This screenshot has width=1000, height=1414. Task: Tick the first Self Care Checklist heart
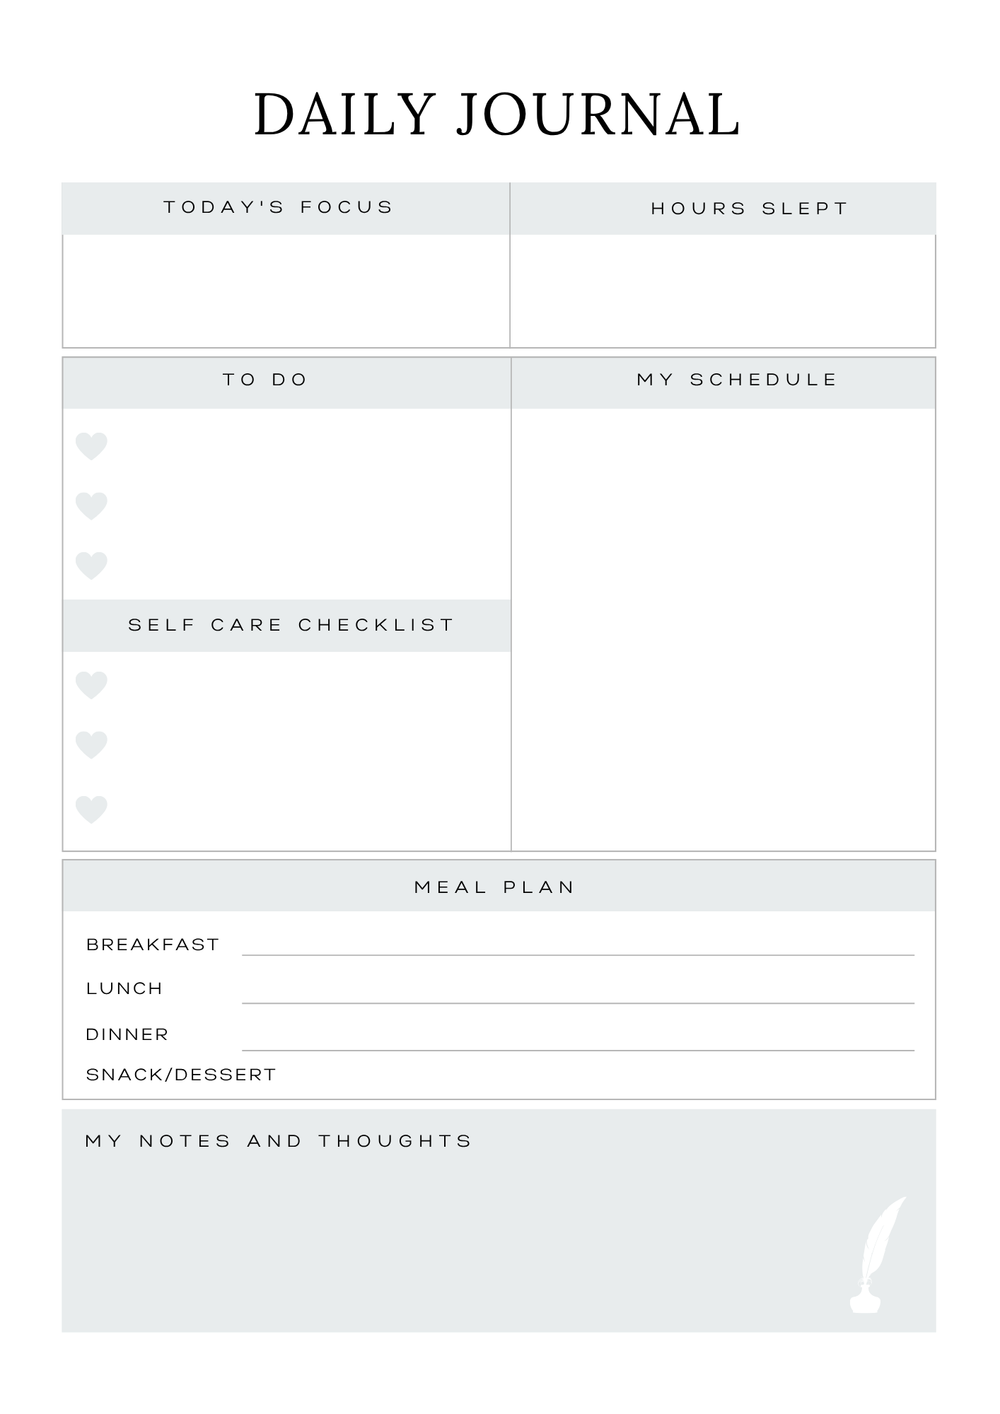click(x=91, y=685)
